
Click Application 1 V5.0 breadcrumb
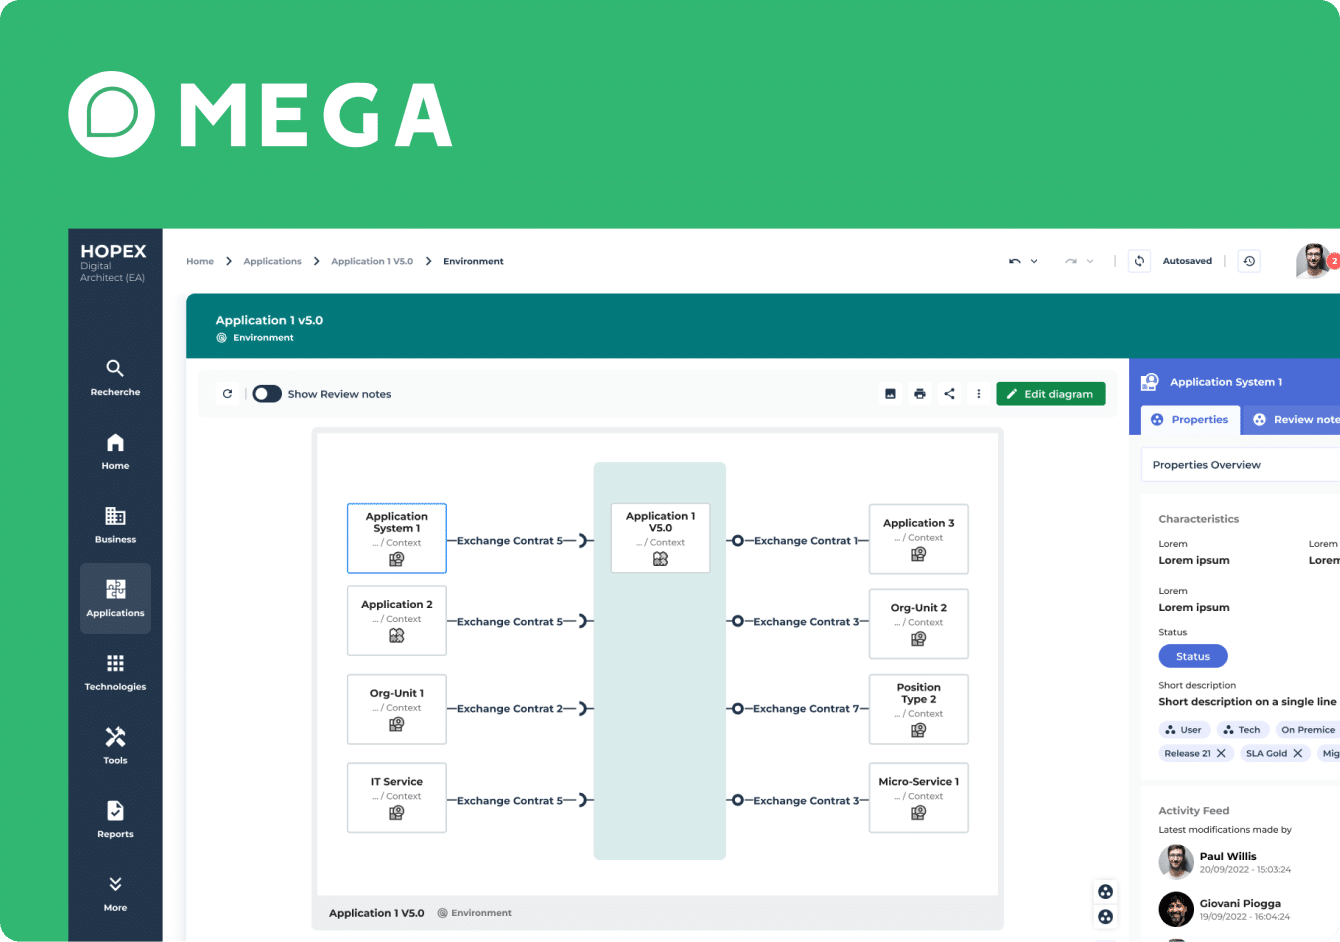click(372, 261)
